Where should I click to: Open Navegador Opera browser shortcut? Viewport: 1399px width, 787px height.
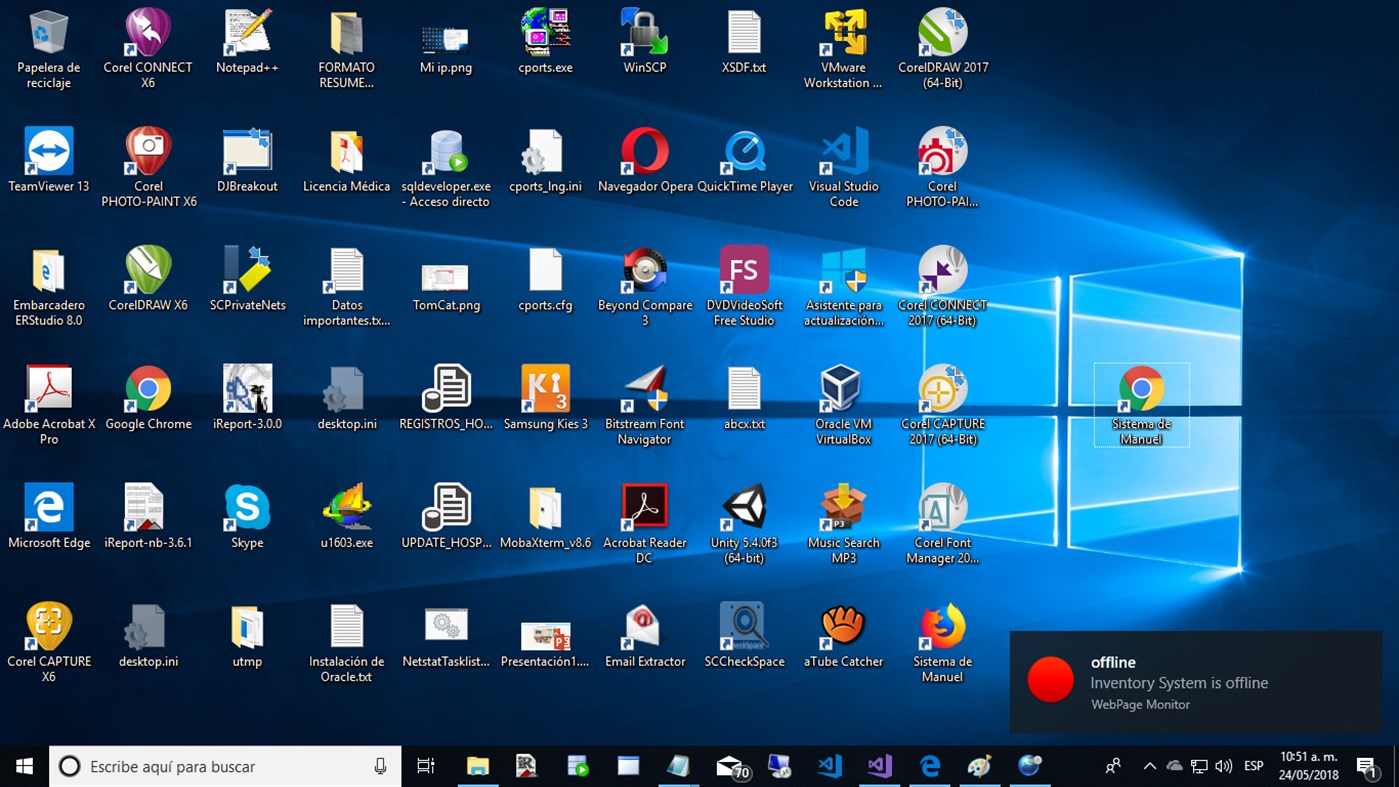pos(644,161)
